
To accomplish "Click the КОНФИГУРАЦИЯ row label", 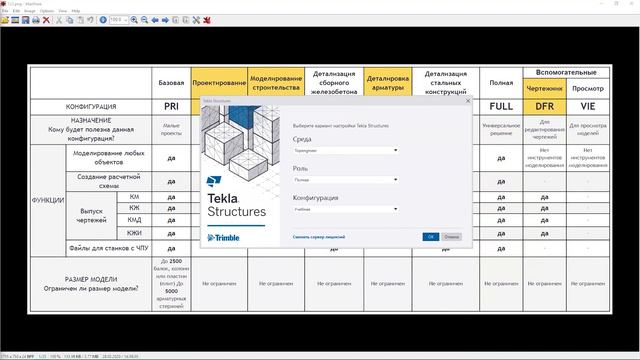I will (91, 107).
